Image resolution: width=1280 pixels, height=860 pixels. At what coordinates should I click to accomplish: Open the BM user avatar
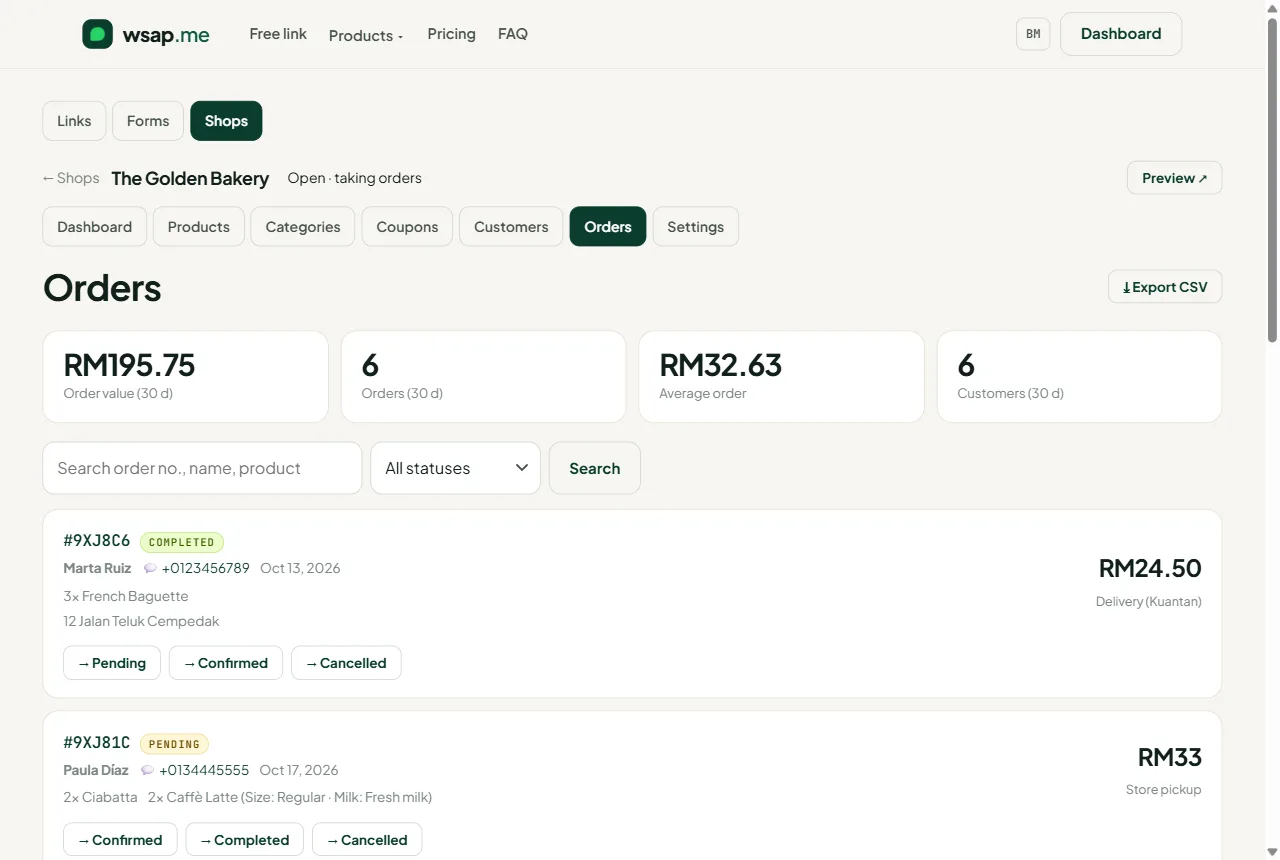click(1033, 34)
